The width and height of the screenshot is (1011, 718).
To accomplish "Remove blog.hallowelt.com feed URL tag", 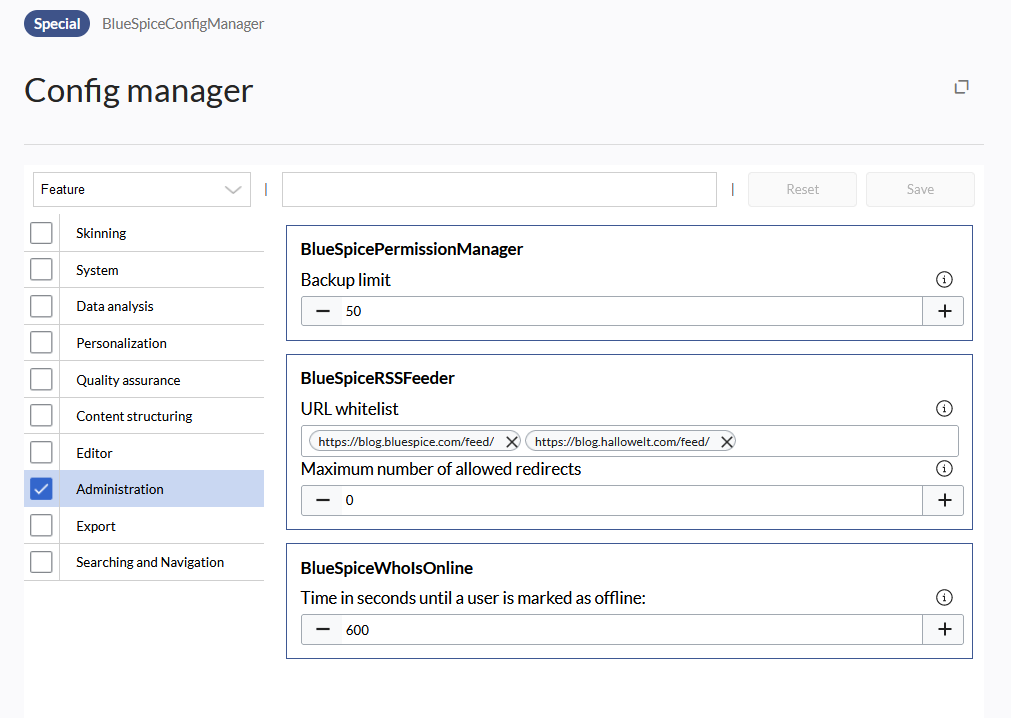I will click(x=726, y=441).
